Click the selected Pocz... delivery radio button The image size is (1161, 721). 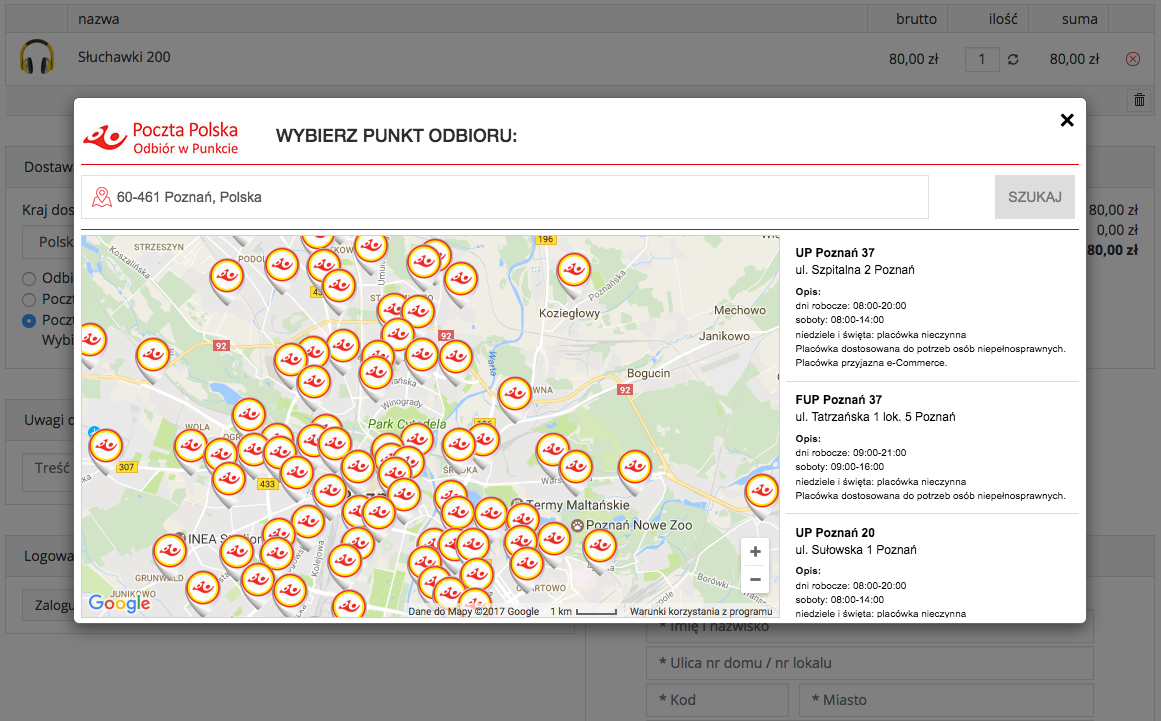[x=29, y=321]
